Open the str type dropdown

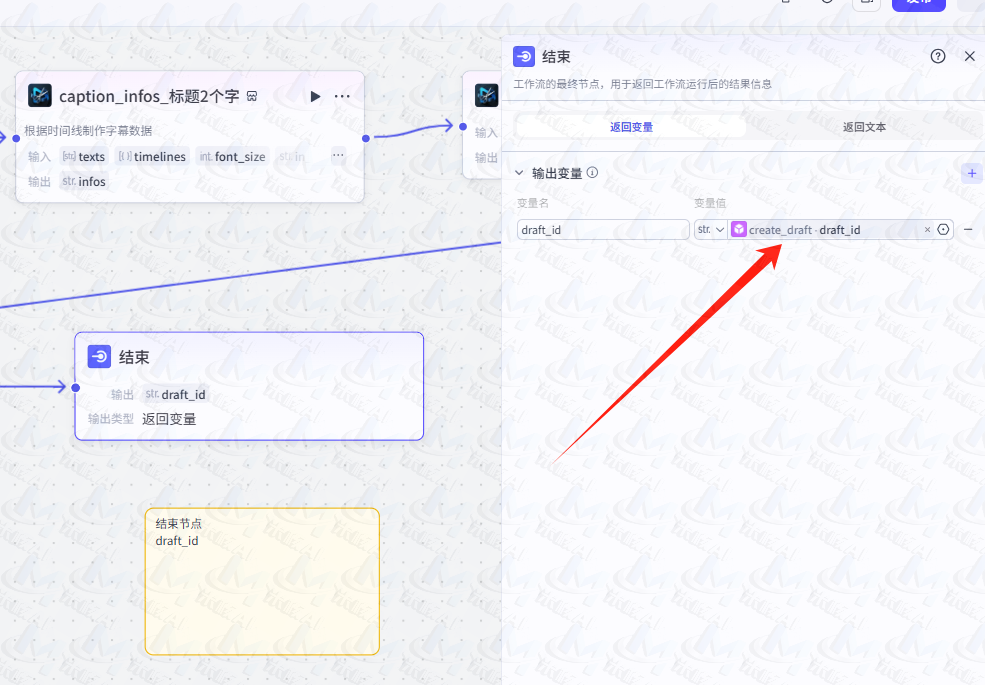709,229
